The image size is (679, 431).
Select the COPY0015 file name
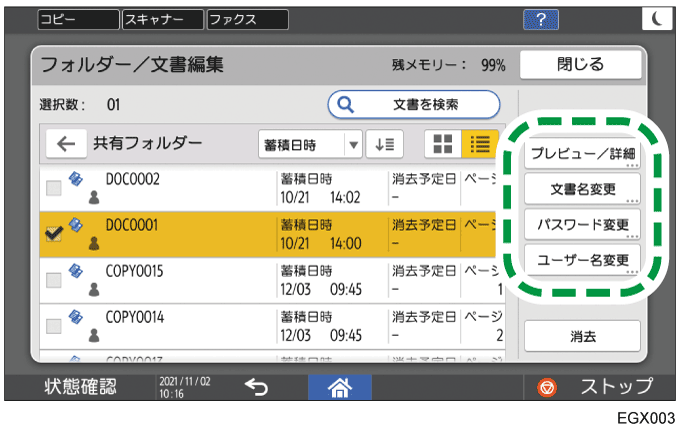(134, 271)
